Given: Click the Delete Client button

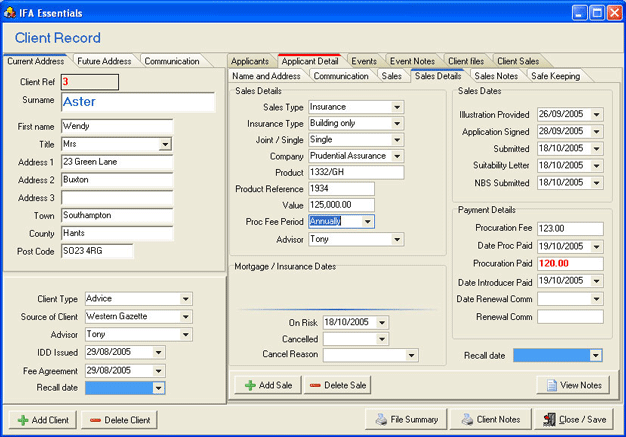Looking at the screenshot, I should 119,420.
